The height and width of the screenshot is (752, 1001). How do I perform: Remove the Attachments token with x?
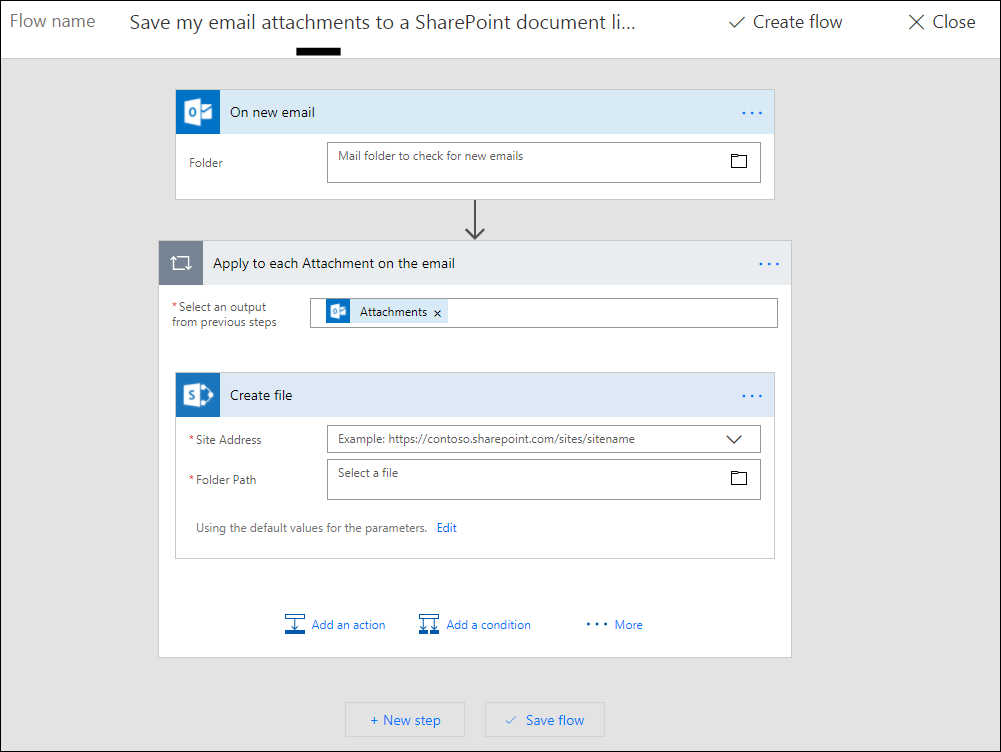437,313
